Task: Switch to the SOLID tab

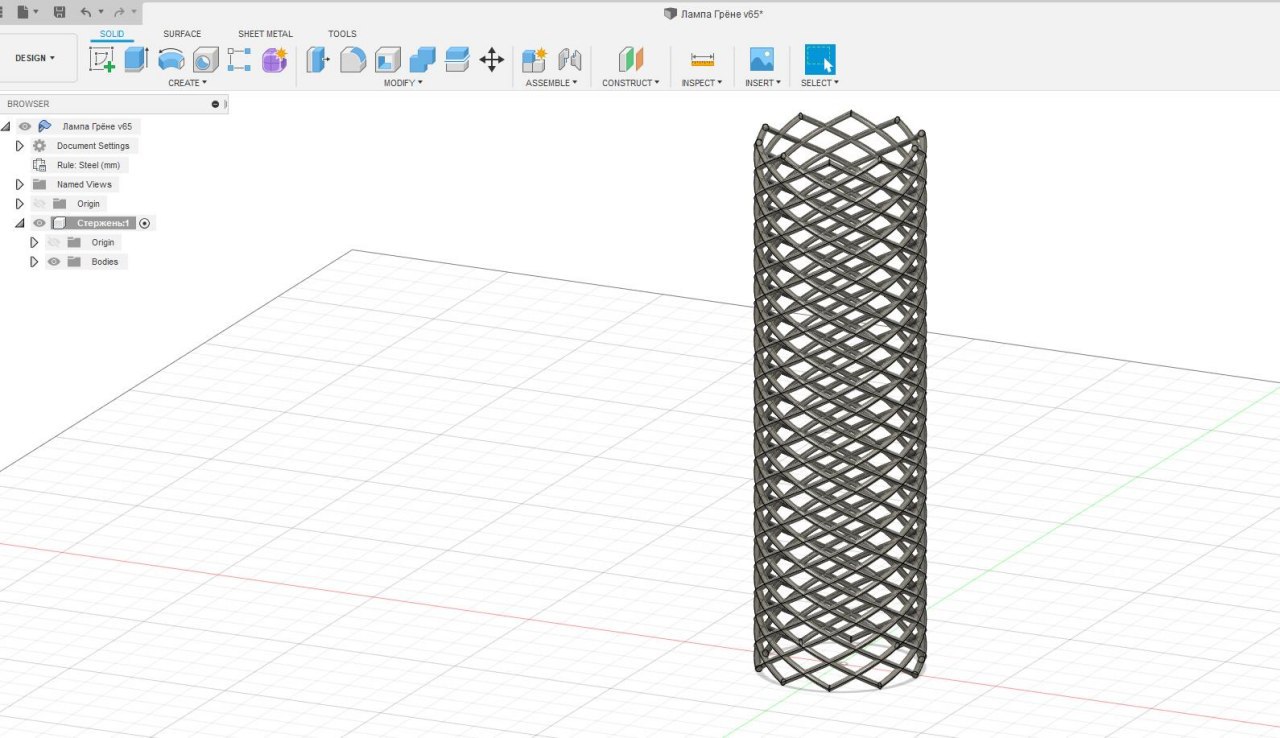Action: click(112, 34)
